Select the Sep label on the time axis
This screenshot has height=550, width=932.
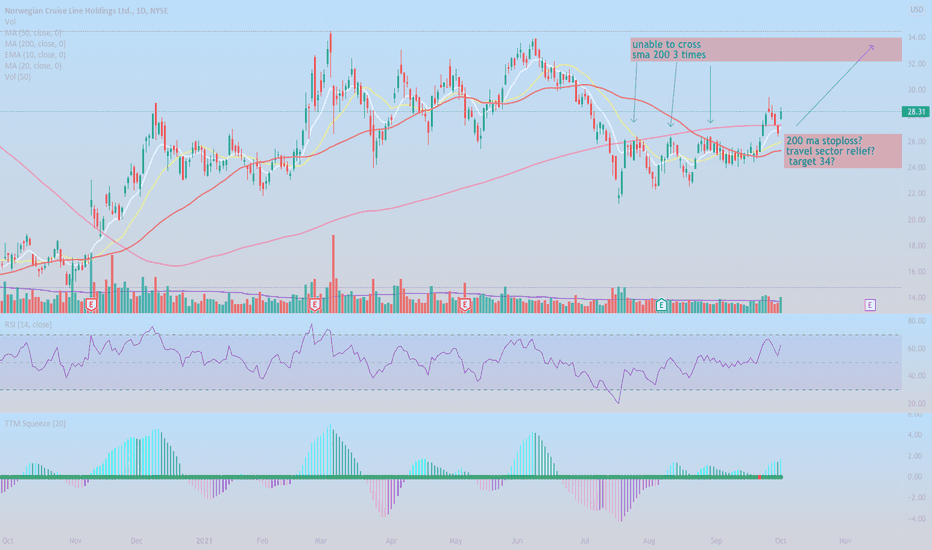pyautogui.click(x=716, y=540)
